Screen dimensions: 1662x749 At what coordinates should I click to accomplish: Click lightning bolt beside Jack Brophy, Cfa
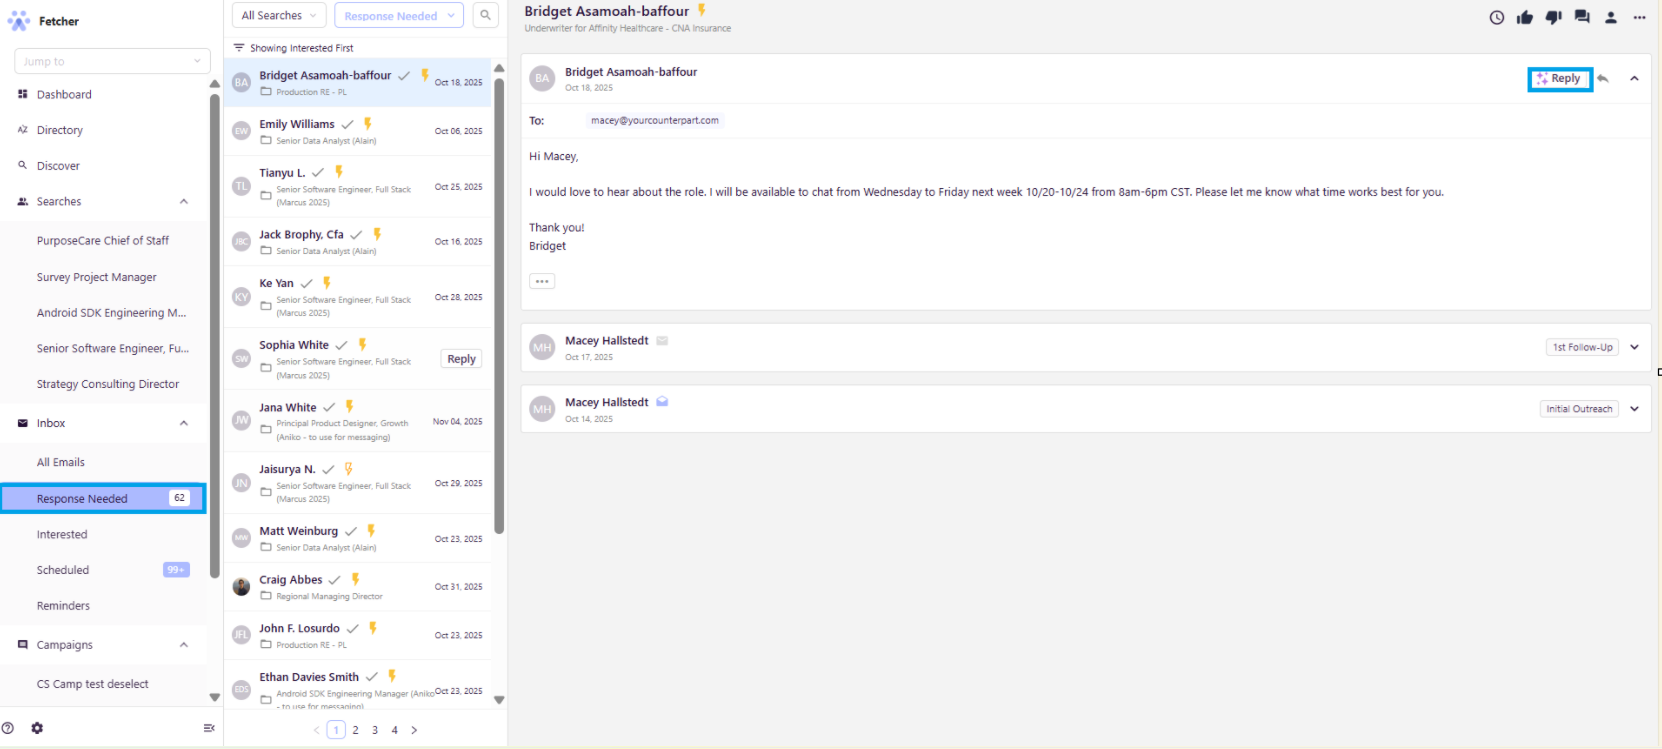pos(377,234)
